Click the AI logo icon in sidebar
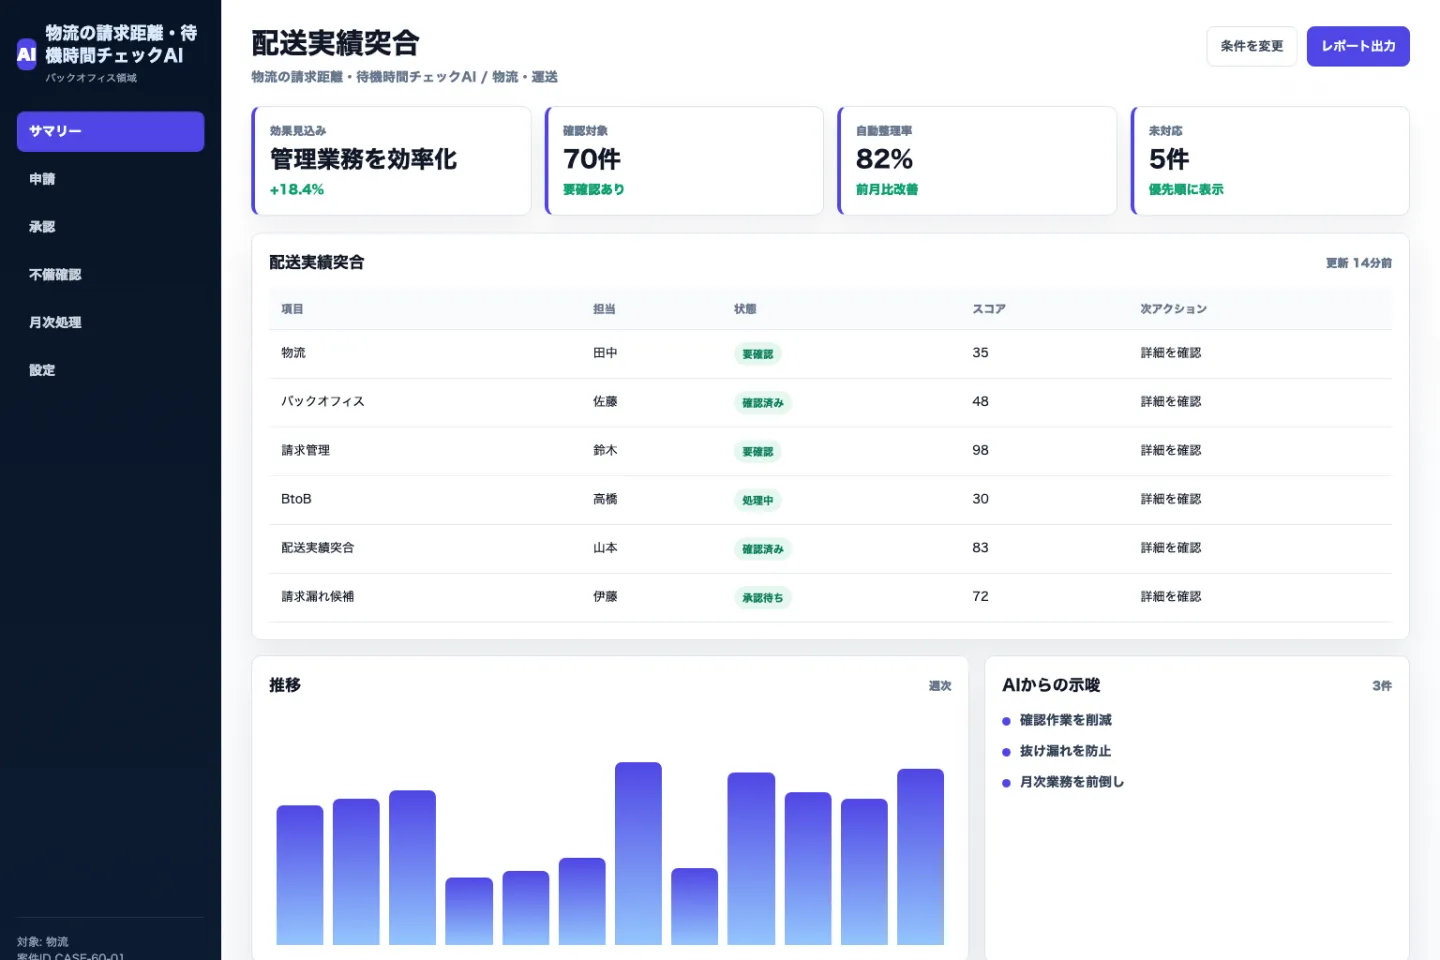Screen dimensions: 1440x960 [27, 55]
